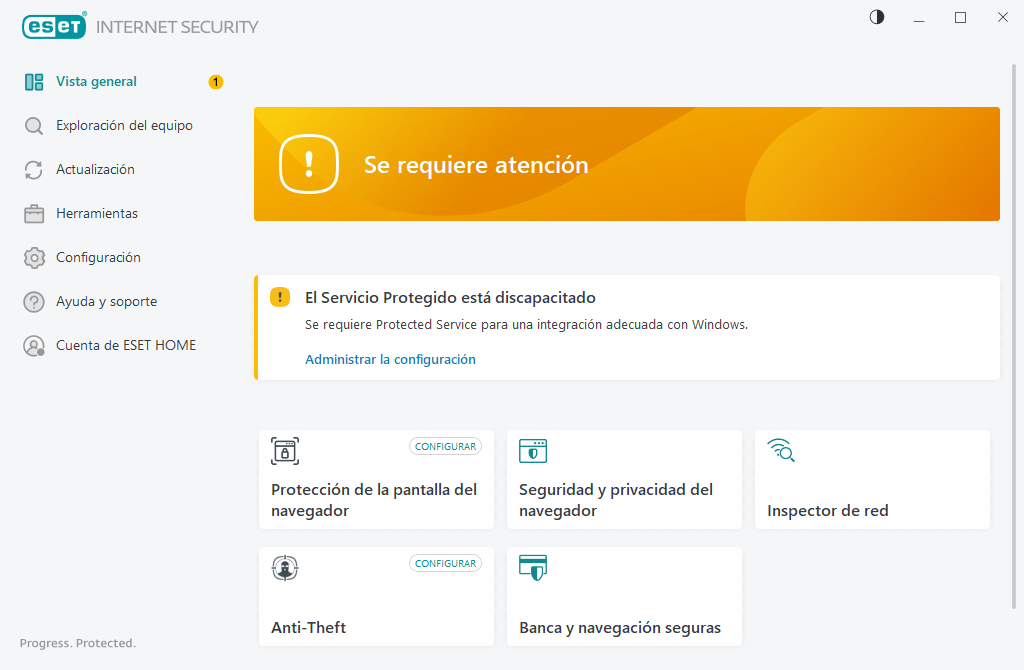
Task: Close the ESET window
Action: pyautogui.click(x=1002, y=18)
